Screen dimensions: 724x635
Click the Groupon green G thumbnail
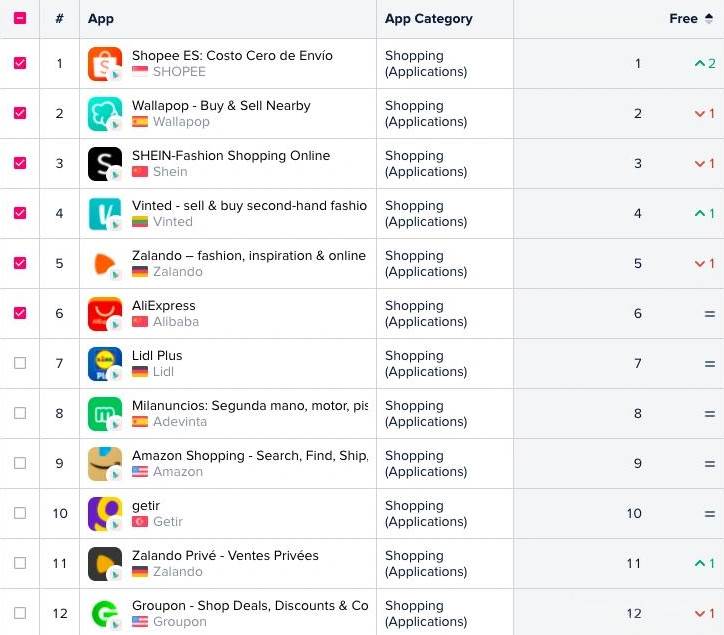(105, 614)
